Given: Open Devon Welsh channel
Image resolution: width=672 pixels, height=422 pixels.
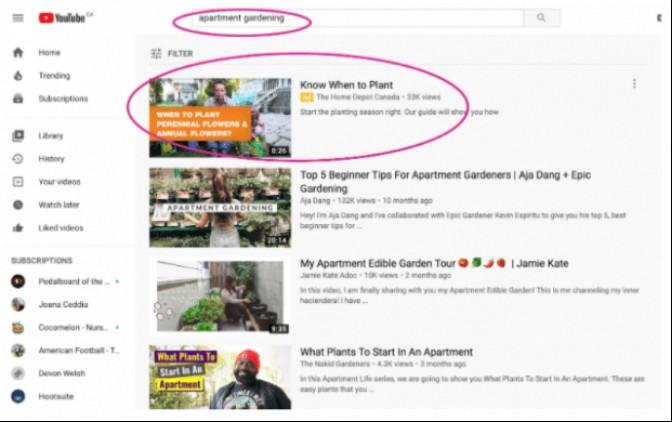Looking at the screenshot, I should tap(62, 374).
